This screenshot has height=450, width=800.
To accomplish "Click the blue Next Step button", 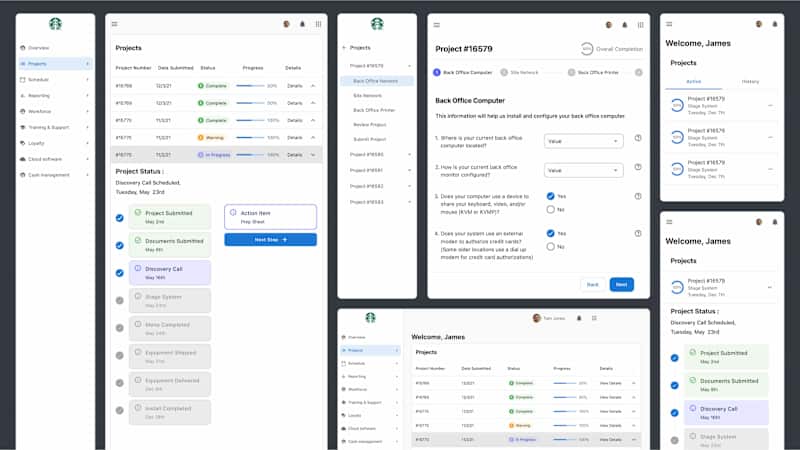I will tap(270, 240).
